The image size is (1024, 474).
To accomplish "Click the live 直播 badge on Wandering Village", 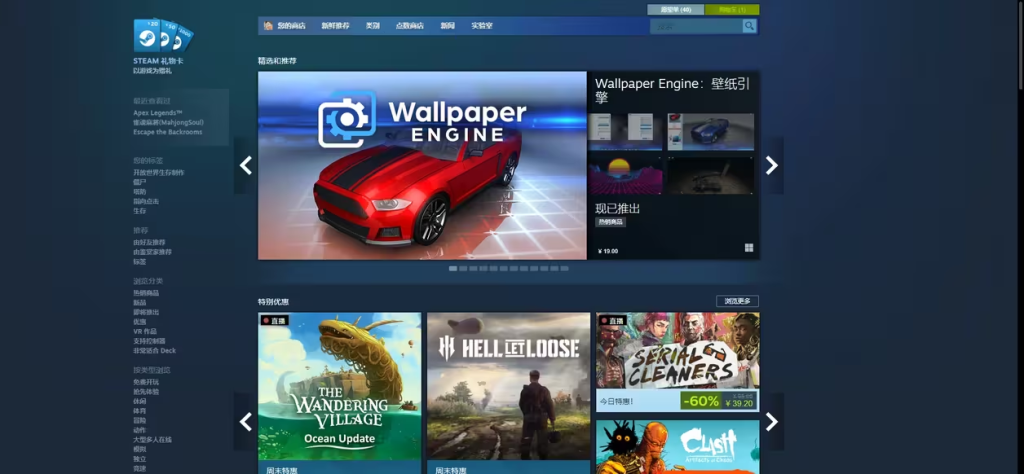I will pos(274,321).
